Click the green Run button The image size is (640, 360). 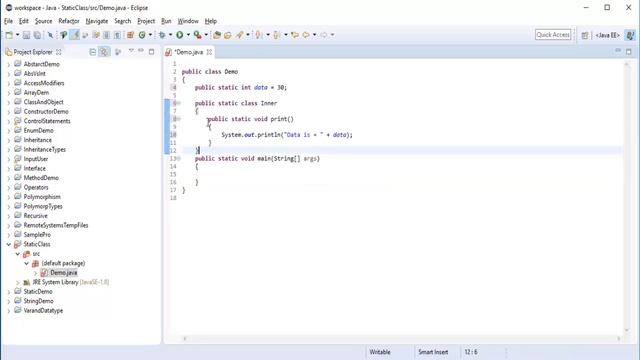[x=180, y=35]
